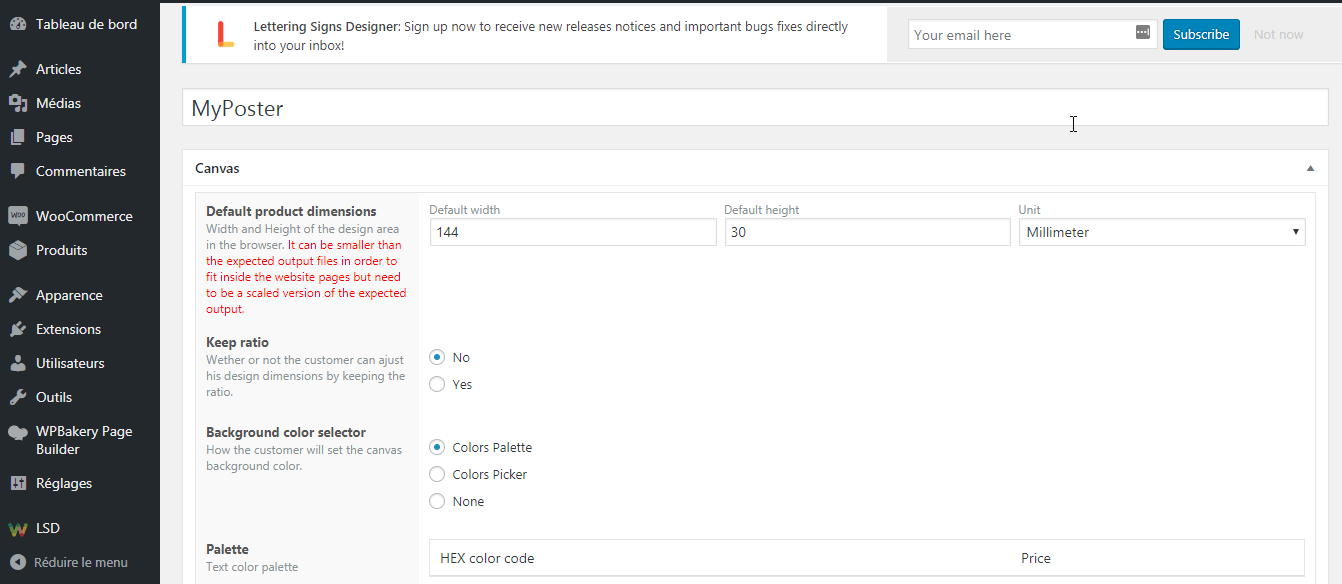This screenshot has height=584, width=1342.
Task: Click the autofill icon in email field
Action: click(x=1143, y=33)
